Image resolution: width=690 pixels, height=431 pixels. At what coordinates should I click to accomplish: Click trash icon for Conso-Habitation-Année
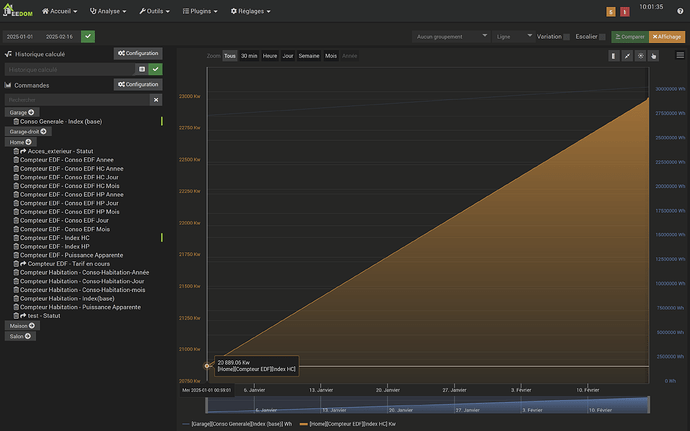point(16,273)
